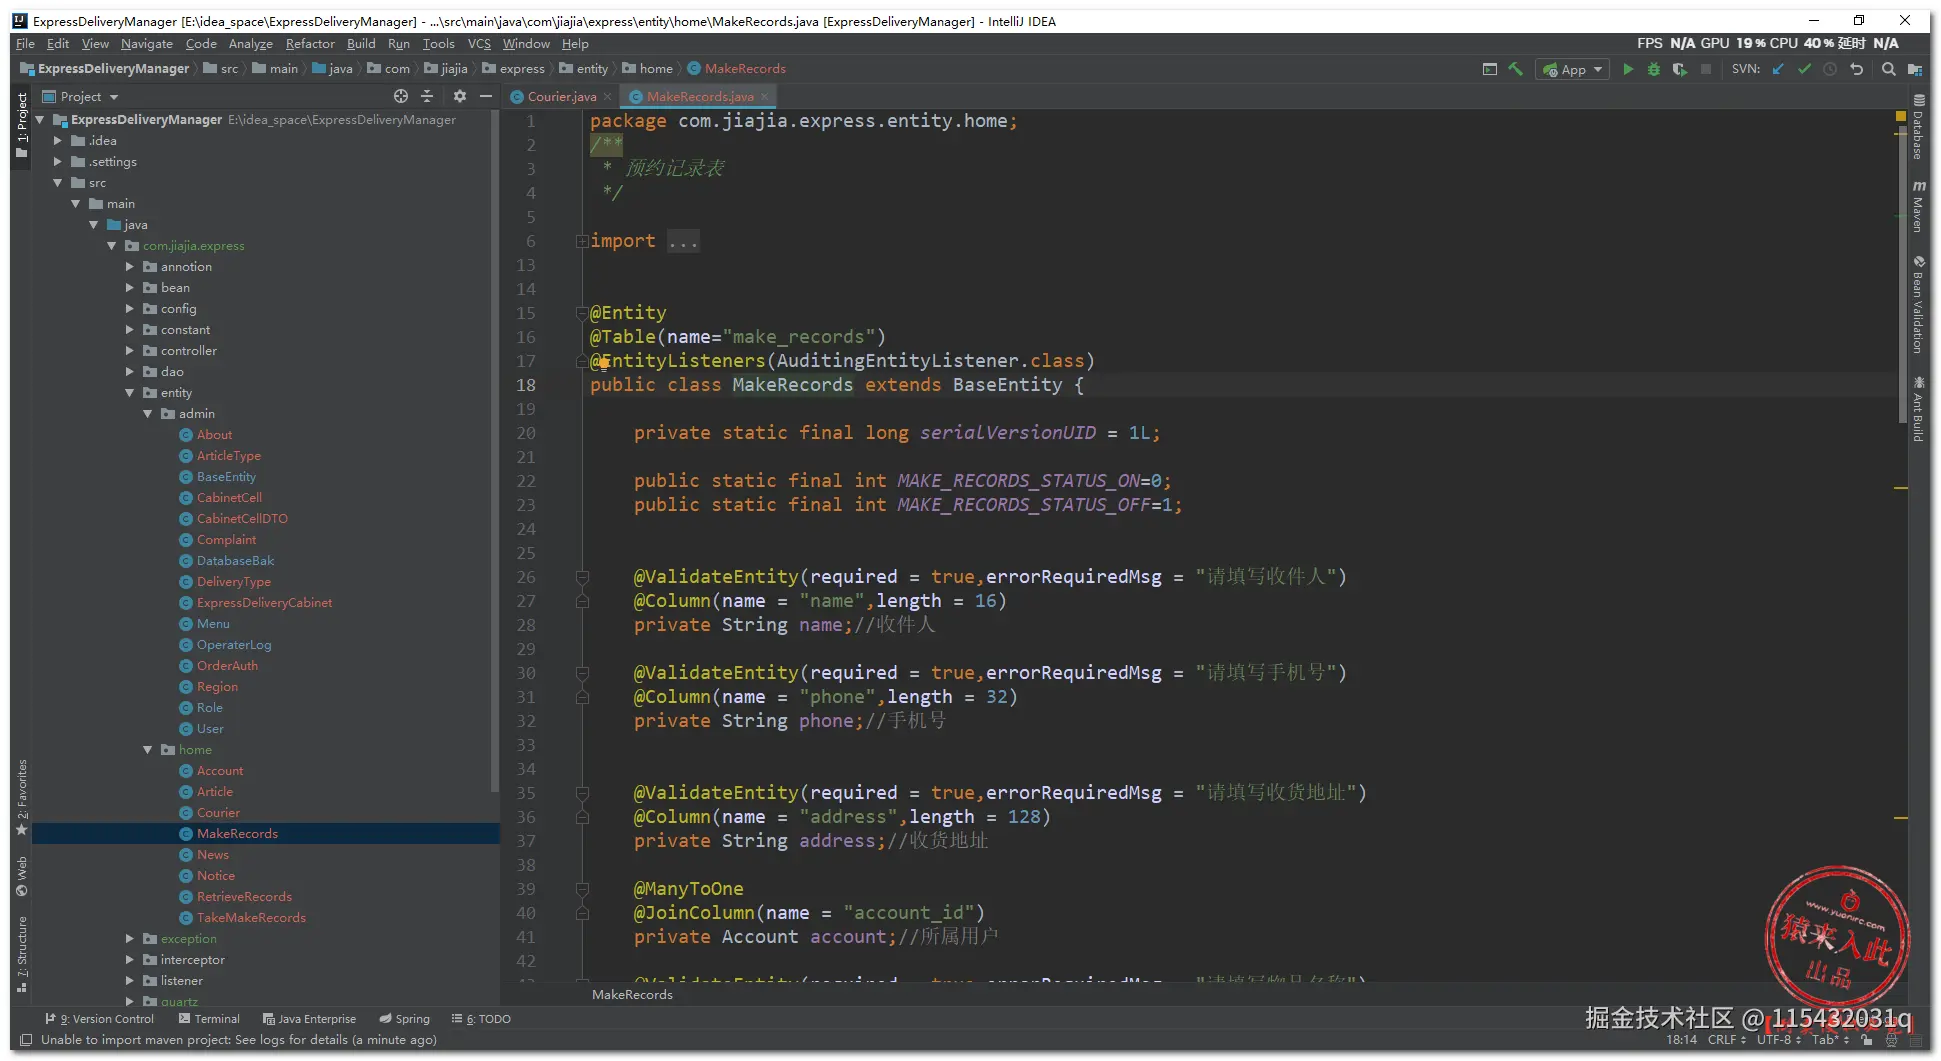This screenshot has height=1061, width=1941.
Task: Build the project with the hammer icon
Action: coord(1516,69)
